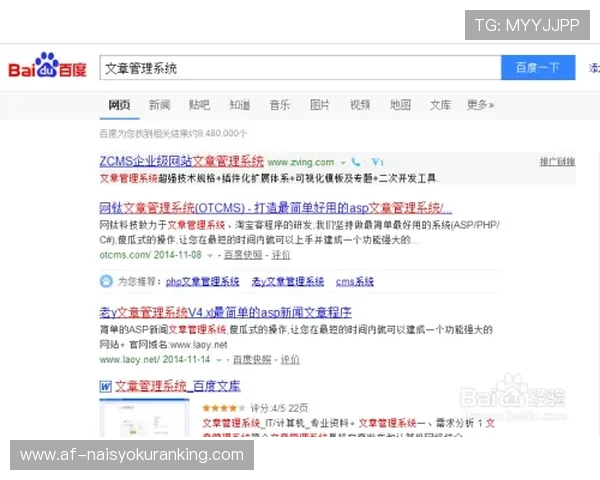Switch to the 贴吧 tab
The width and height of the screenshot is (600, 480).
(199, 104)
